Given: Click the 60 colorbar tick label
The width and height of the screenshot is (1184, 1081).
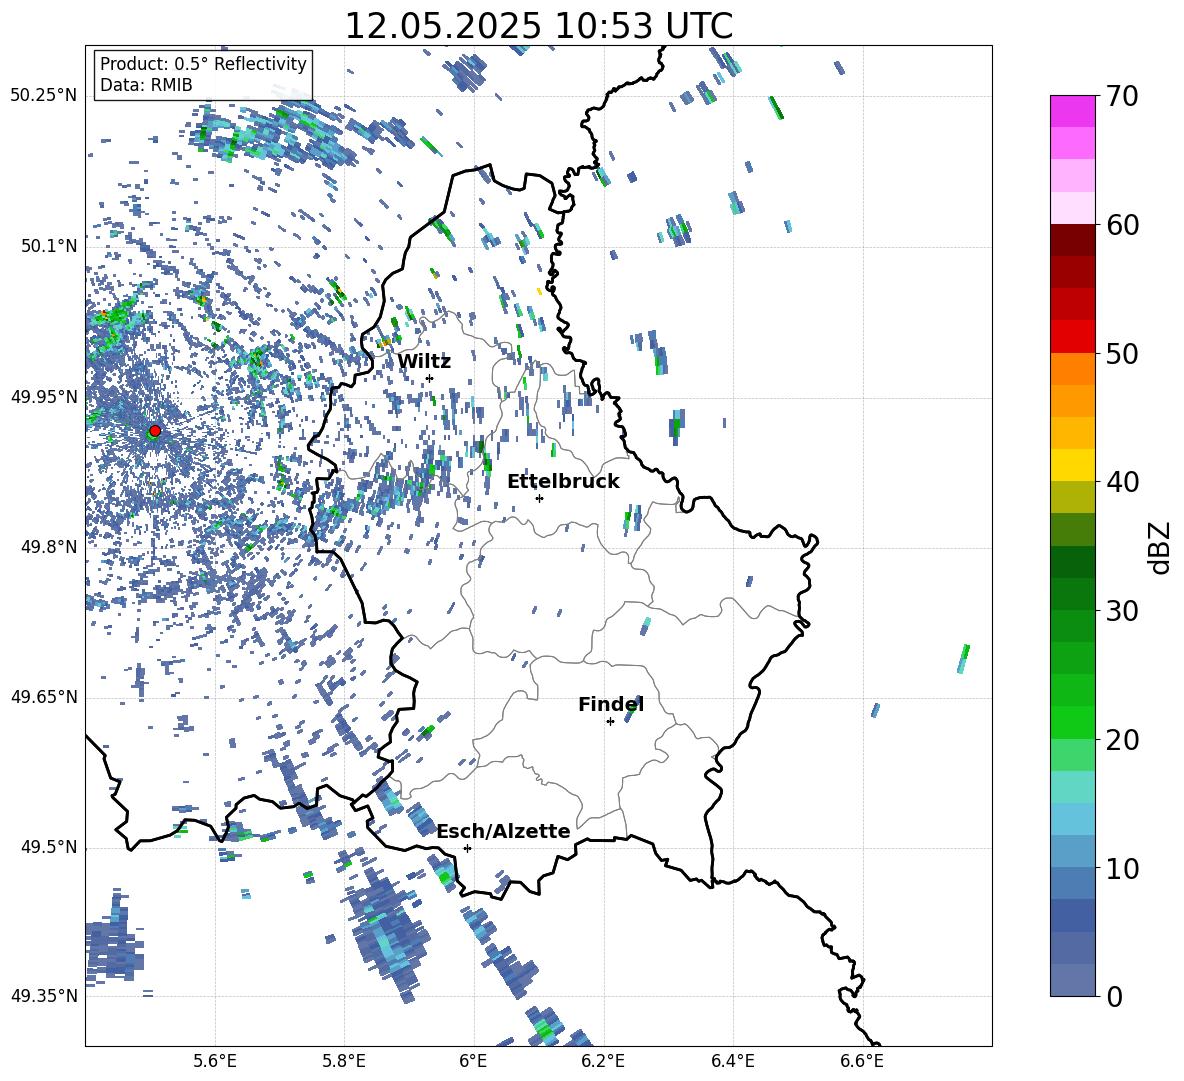Looking at the screenshot, I should point(1121,225).
